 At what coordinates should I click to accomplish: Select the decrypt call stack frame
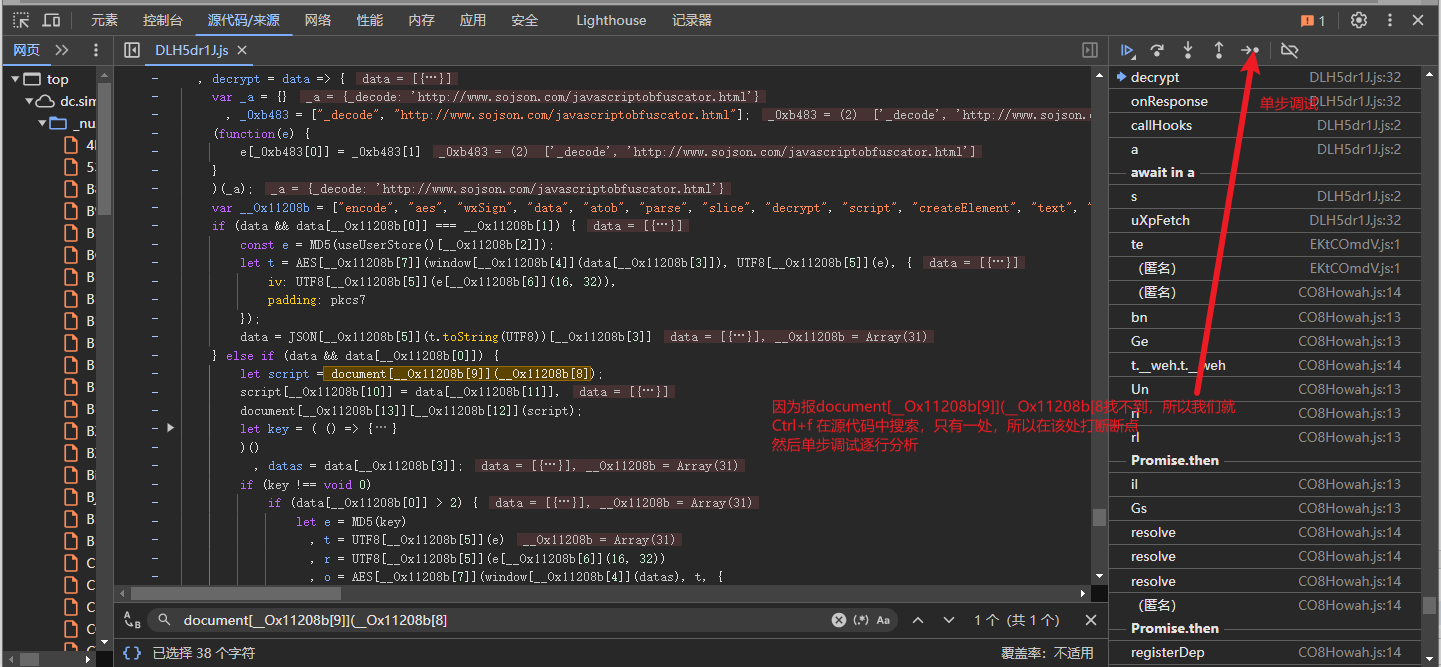pos(1265,77)
